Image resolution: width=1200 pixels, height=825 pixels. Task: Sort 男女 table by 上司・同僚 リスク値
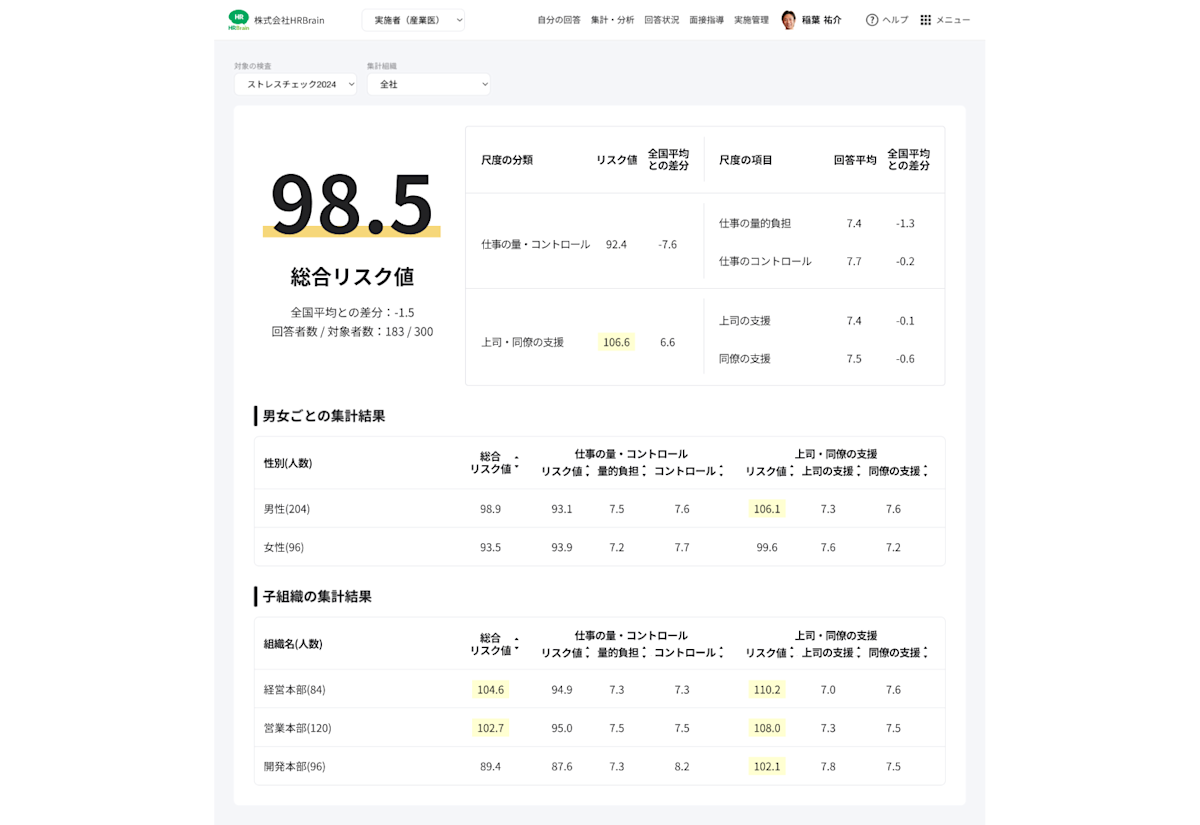pos(791,471)
